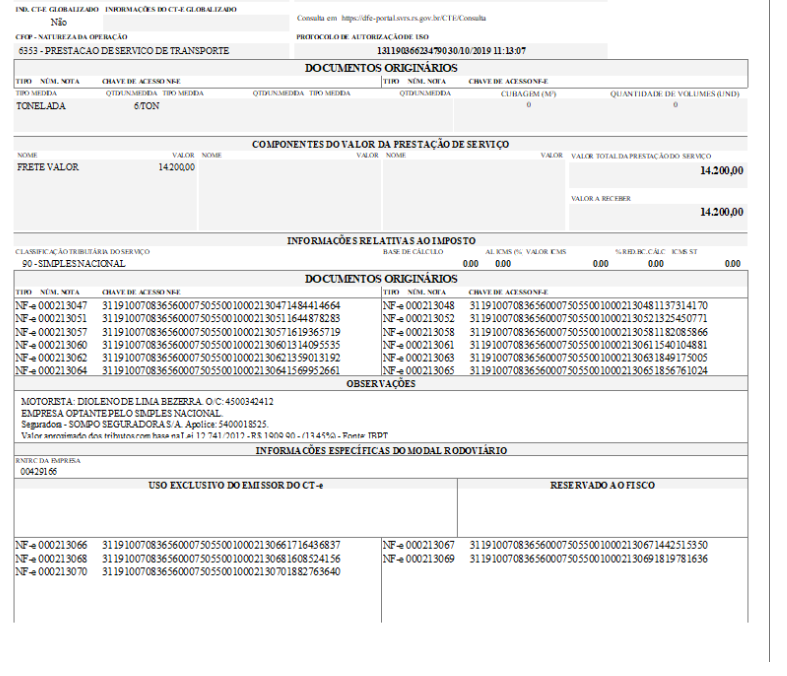Click row NF-e 000213064

tap(178, 370)
